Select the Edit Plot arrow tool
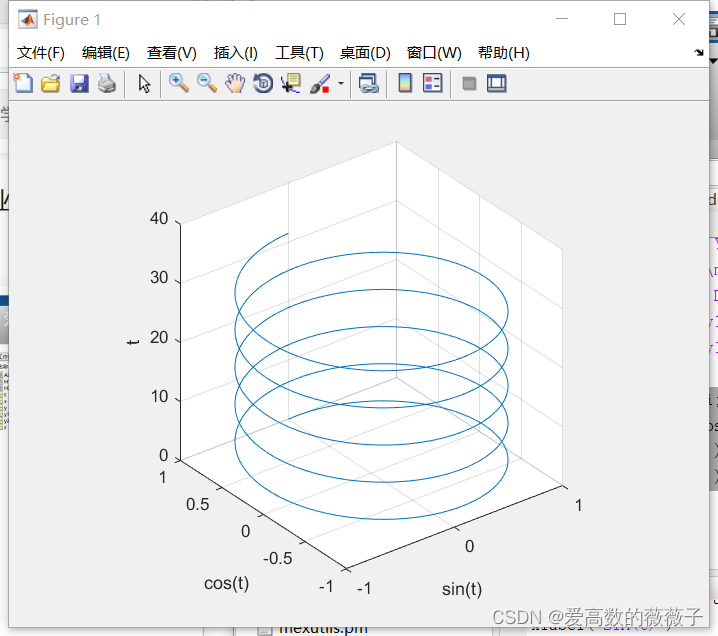The image size is (718, 636). [144, 84]
